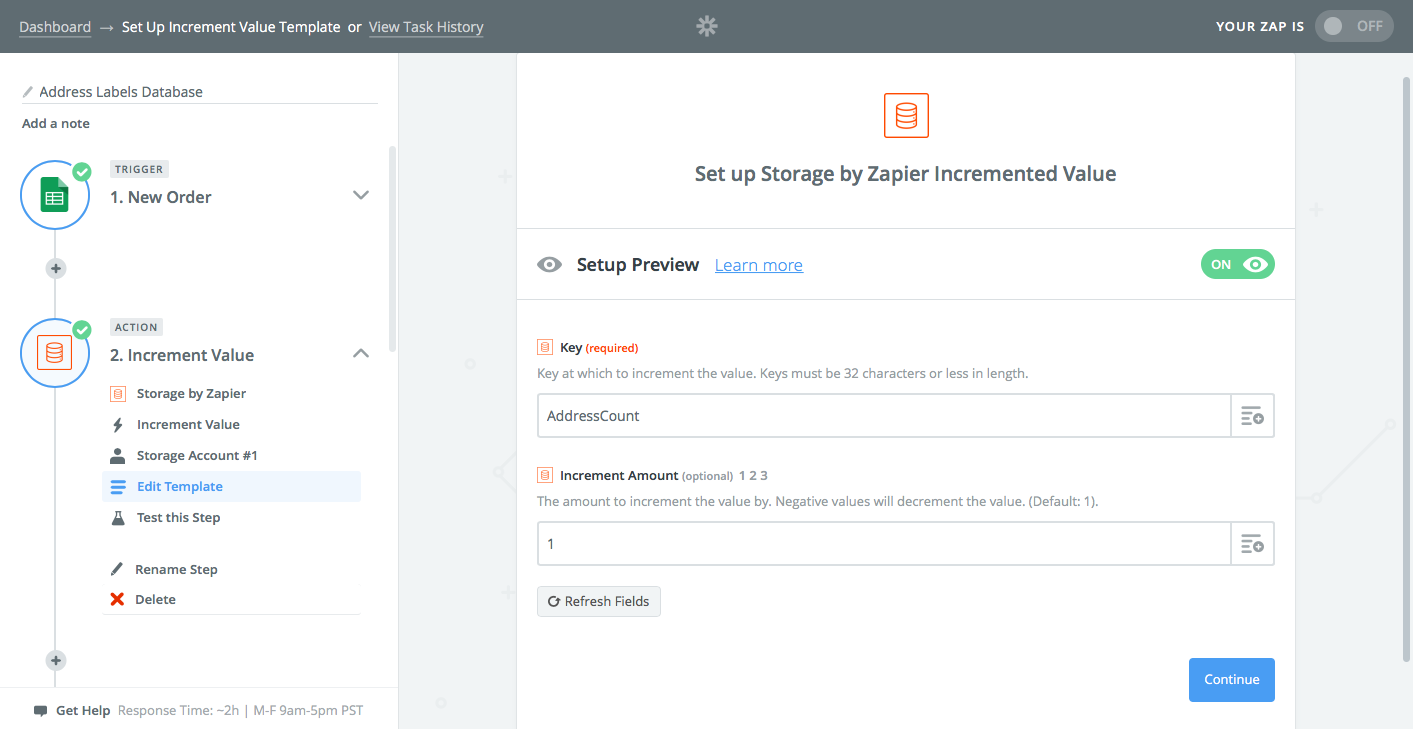Image resolution: width=1413 pixels, height=729 pixels.
Task: Click the Set Up Increment Value Template breadcrumb
Action: tap(231, 27)
